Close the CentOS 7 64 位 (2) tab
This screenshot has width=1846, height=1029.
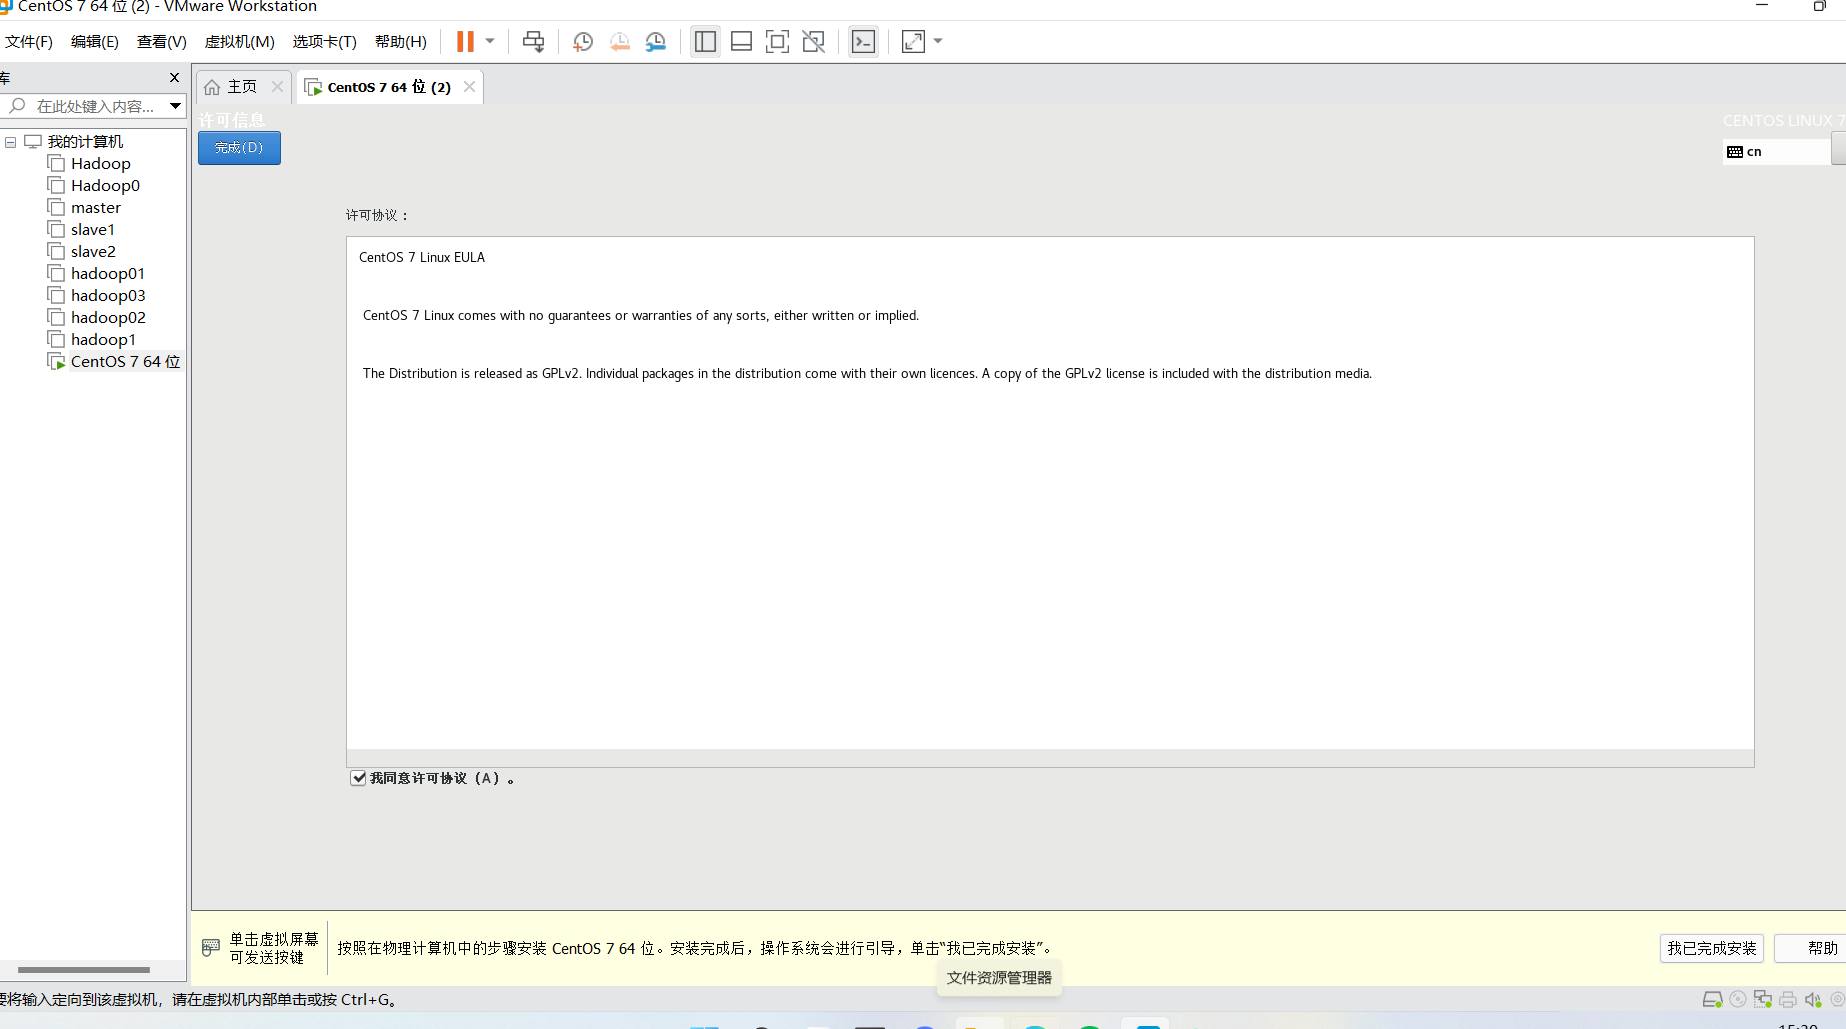469,87
